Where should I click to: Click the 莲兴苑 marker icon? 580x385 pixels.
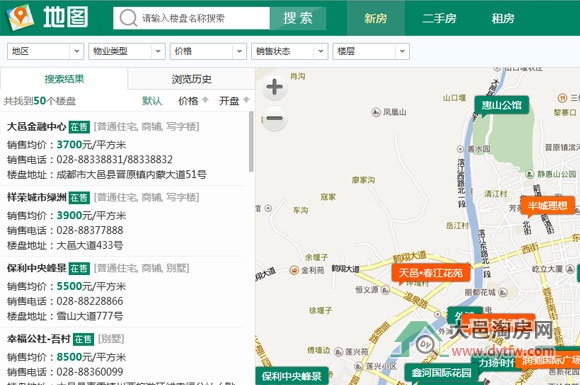click(x=338, y=352)
